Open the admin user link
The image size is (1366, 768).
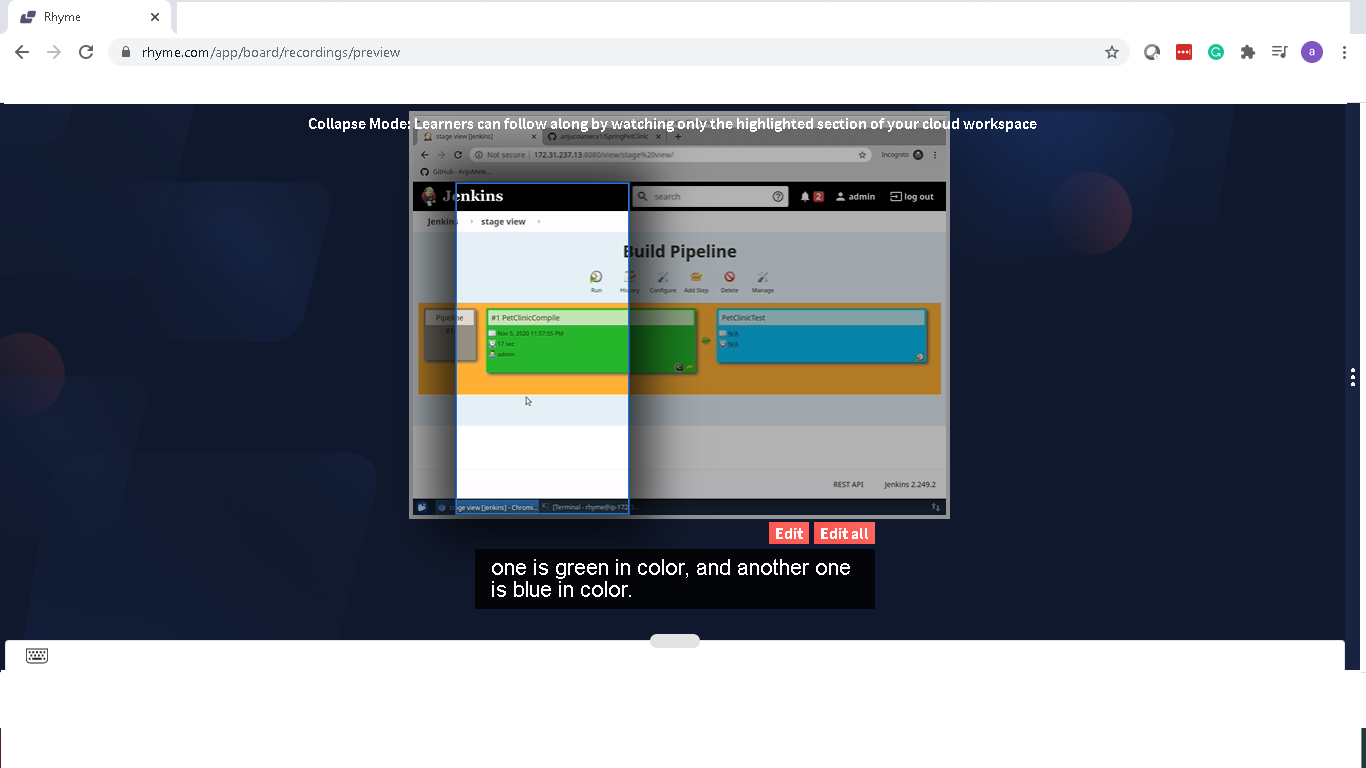click(855, 197)
